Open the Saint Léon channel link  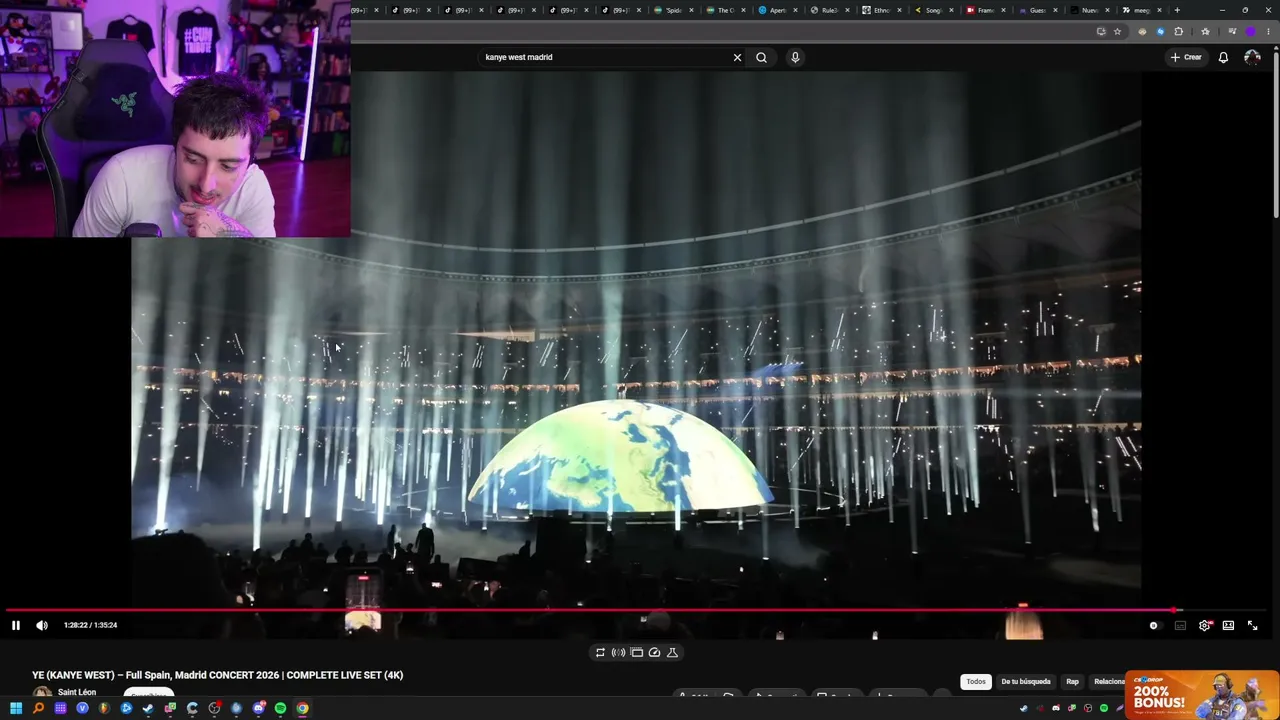77,692
